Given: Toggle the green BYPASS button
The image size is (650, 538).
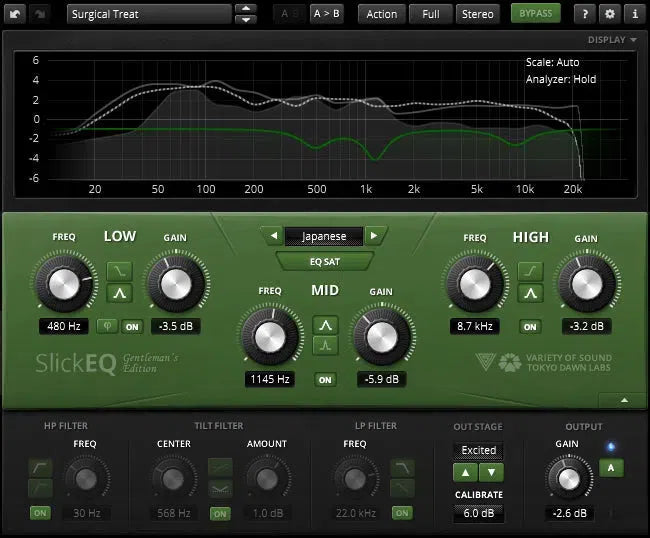Looking at the screenshot, I should point(536,14).
